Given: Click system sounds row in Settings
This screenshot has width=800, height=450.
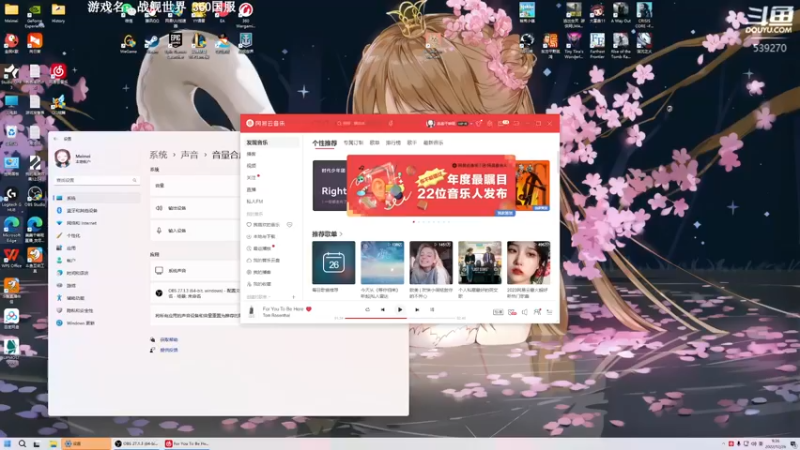Looking at the screenshot, I should 196,270.
